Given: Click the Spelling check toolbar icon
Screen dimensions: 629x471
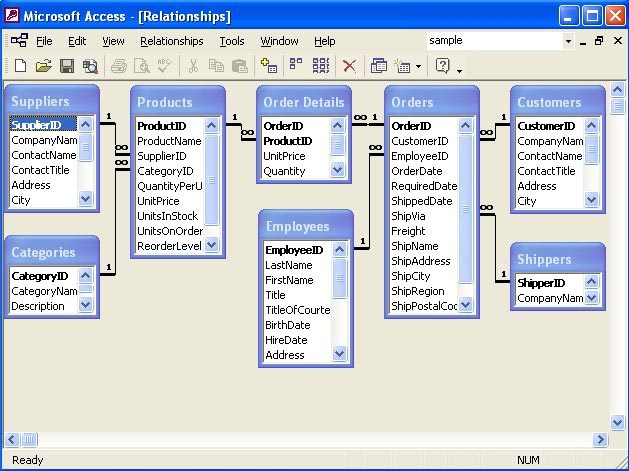Looking at the screenshot, I should pos(164,65).
